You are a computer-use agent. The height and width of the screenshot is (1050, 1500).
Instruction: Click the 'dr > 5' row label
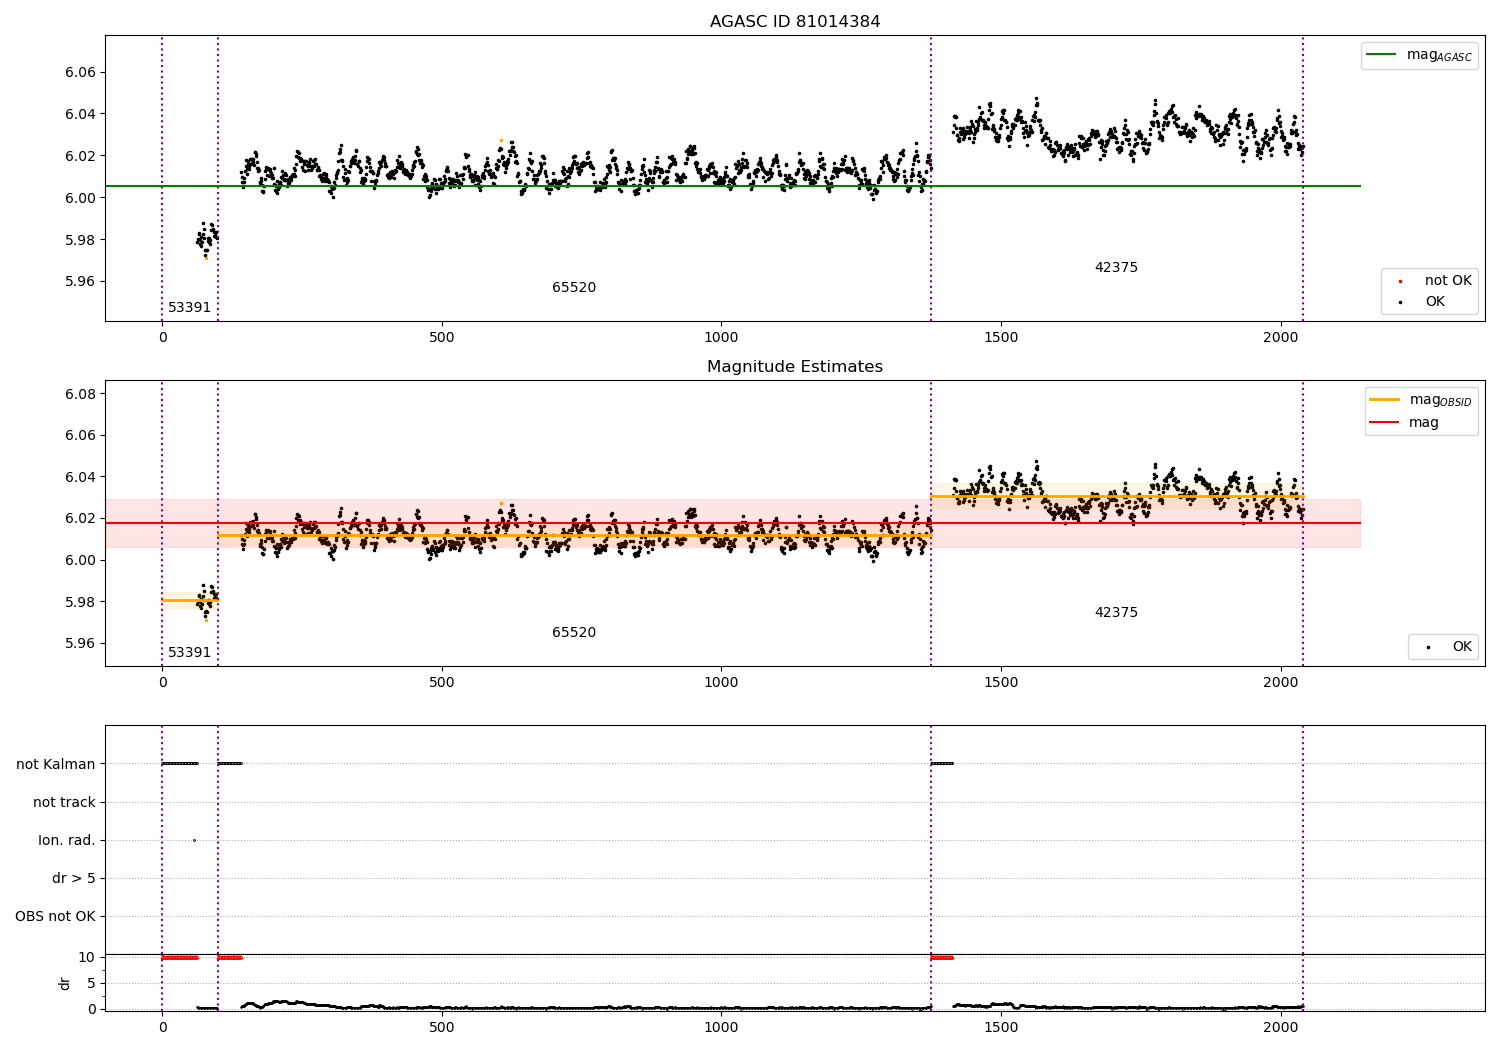tap(74, 878)
